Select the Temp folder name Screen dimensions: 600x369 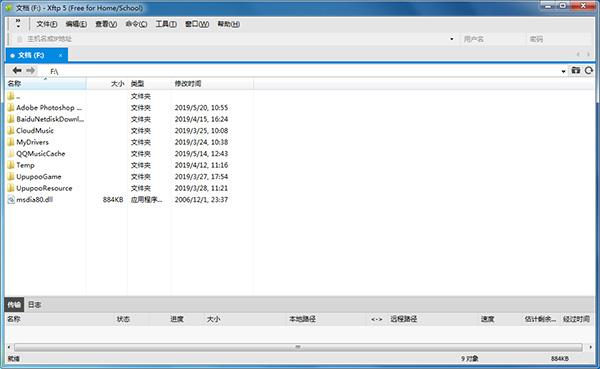(x=25, y=165)
